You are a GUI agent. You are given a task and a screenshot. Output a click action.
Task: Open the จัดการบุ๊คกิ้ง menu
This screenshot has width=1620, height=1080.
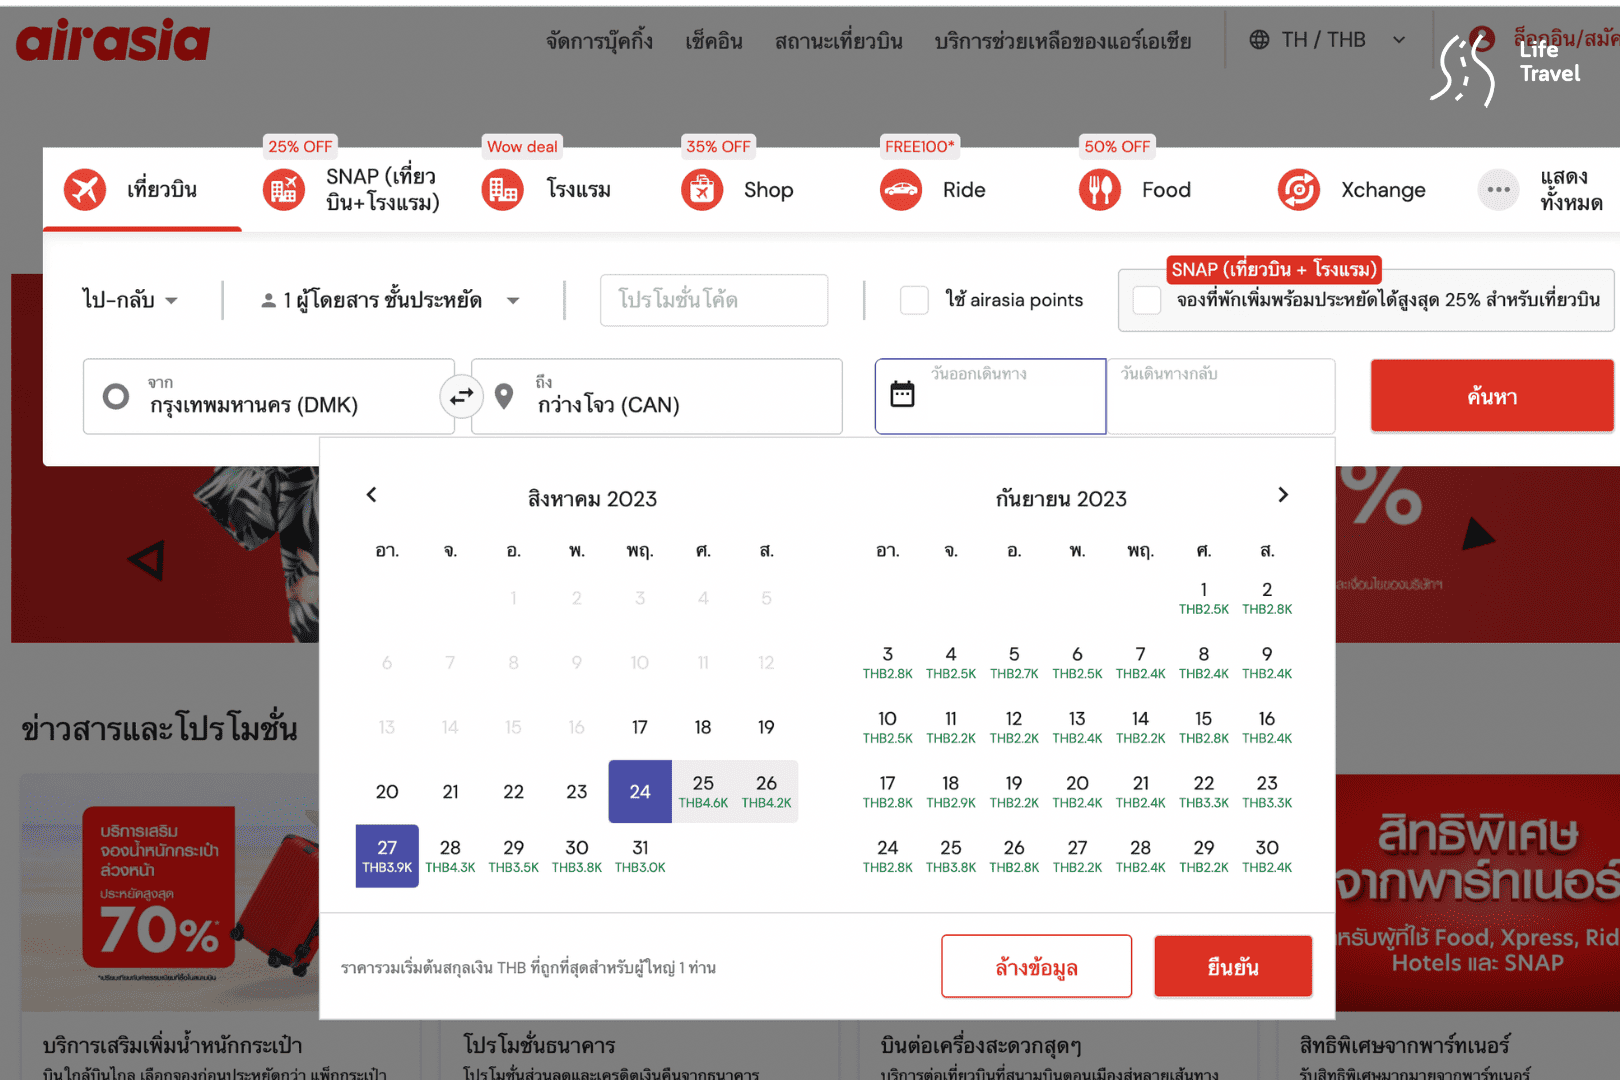click(x=599, y=41)
